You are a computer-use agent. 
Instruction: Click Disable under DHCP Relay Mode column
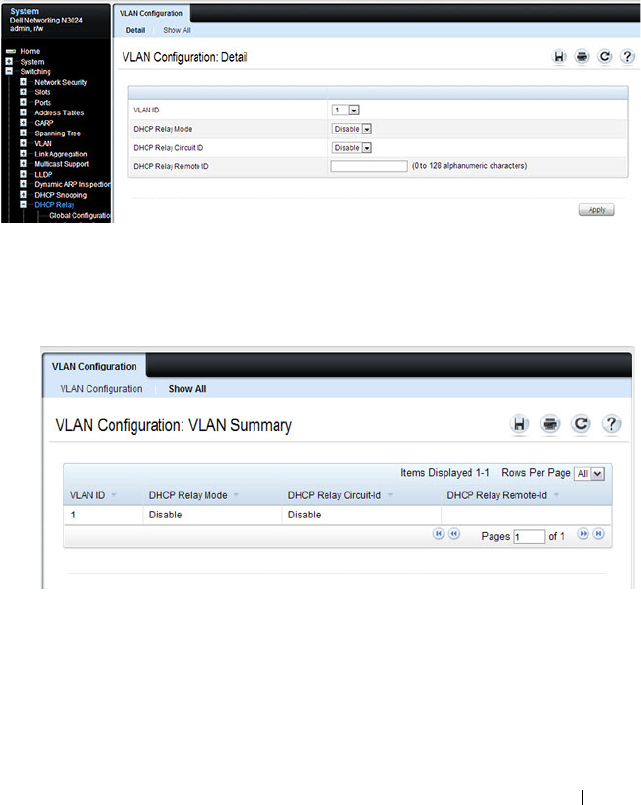coord(165,514)
